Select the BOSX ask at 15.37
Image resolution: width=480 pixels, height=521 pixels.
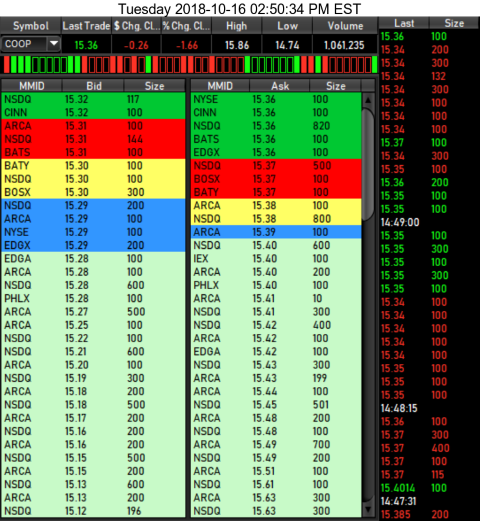pyautogui.click(x=276, y=179)
